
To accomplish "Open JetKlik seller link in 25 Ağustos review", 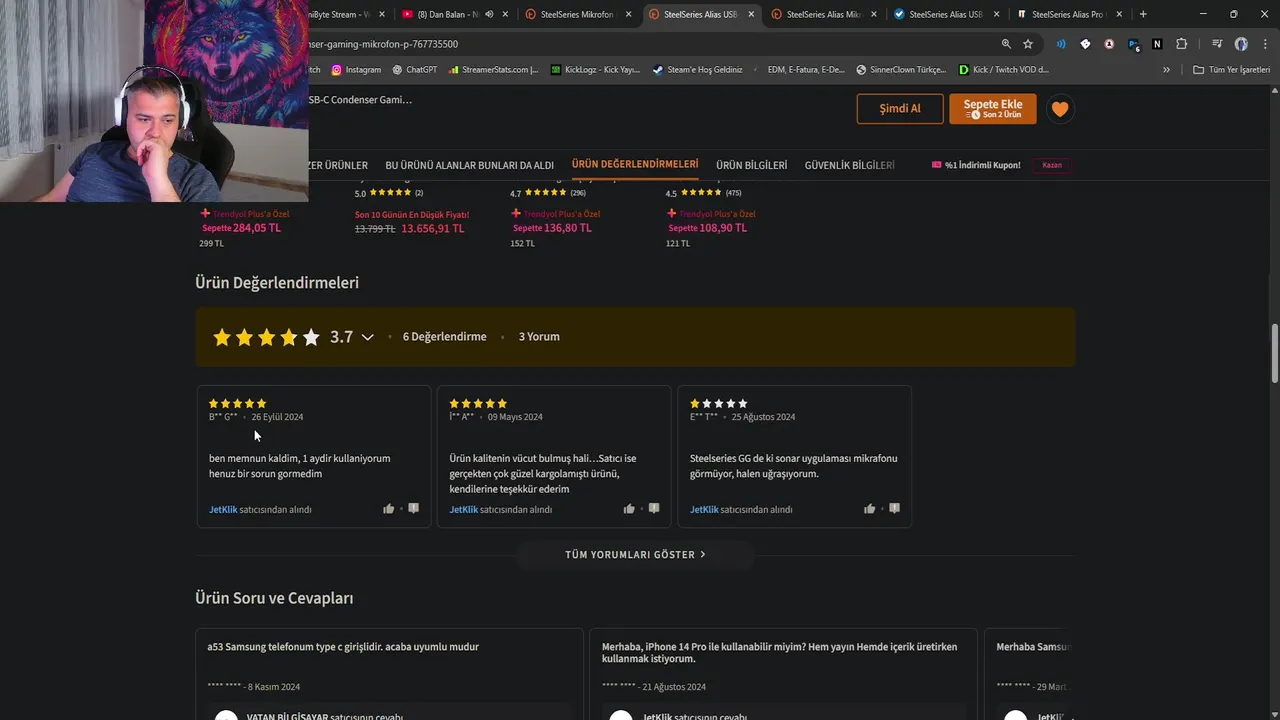I will [x=704, y=510].
